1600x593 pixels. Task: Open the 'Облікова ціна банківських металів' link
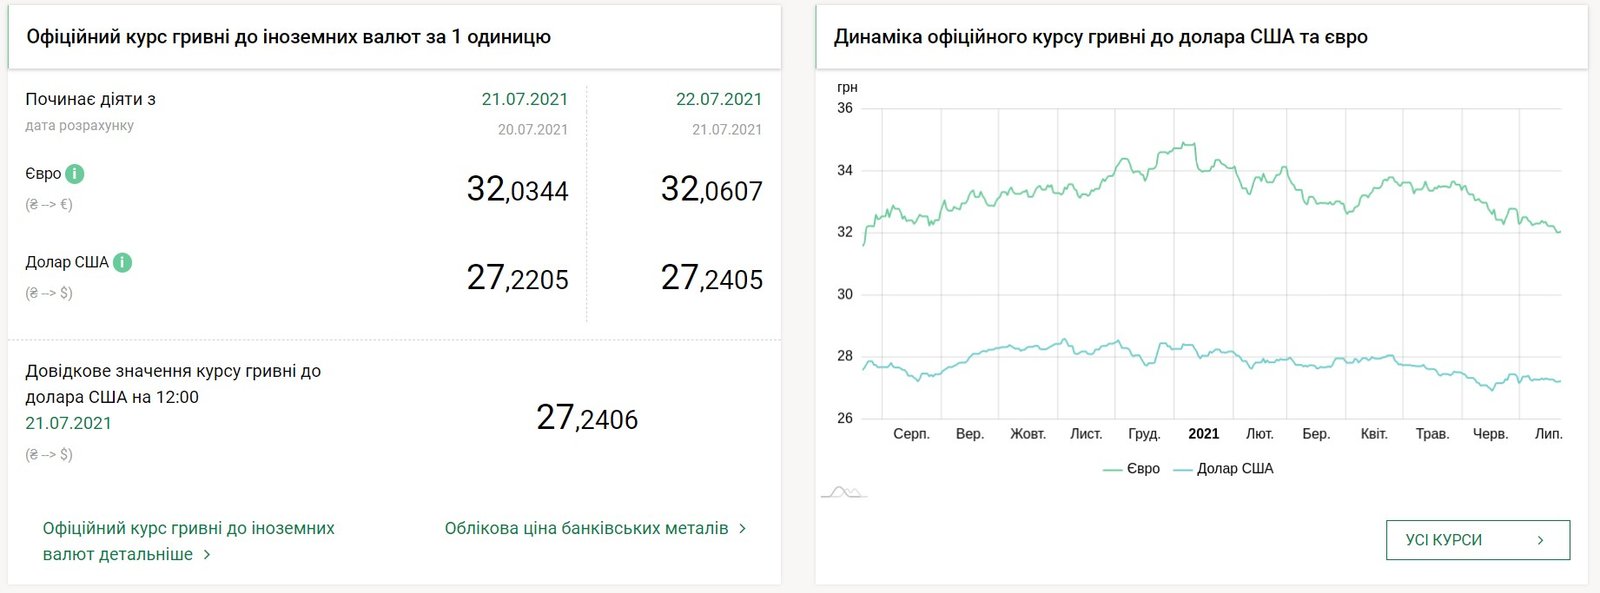coord(586,528)
